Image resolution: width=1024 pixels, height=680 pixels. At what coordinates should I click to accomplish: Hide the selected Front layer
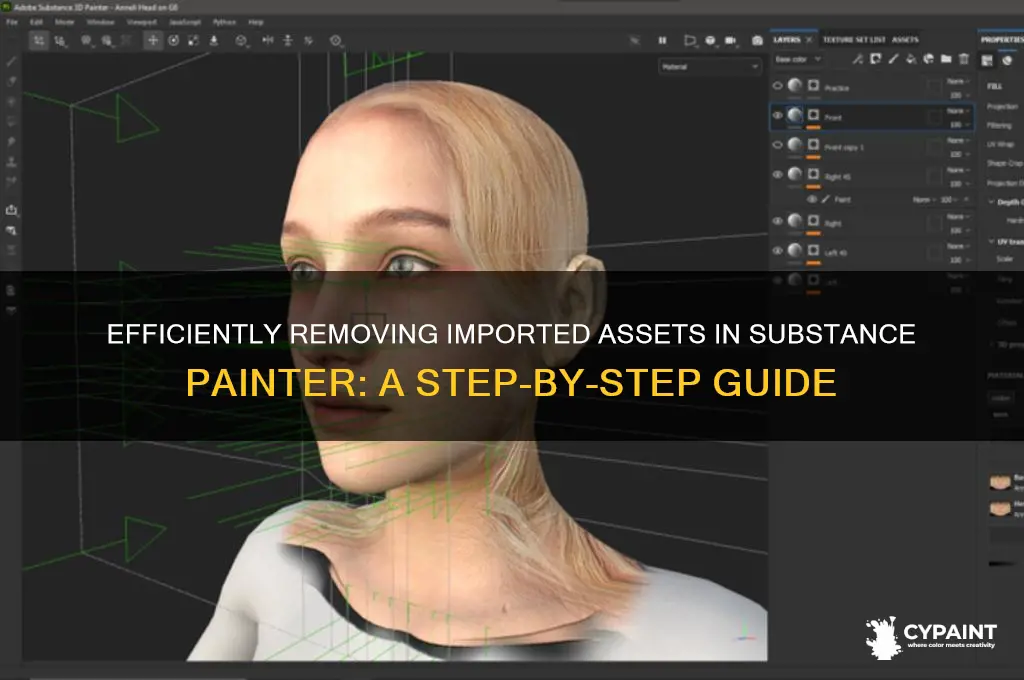click(777, 116)
